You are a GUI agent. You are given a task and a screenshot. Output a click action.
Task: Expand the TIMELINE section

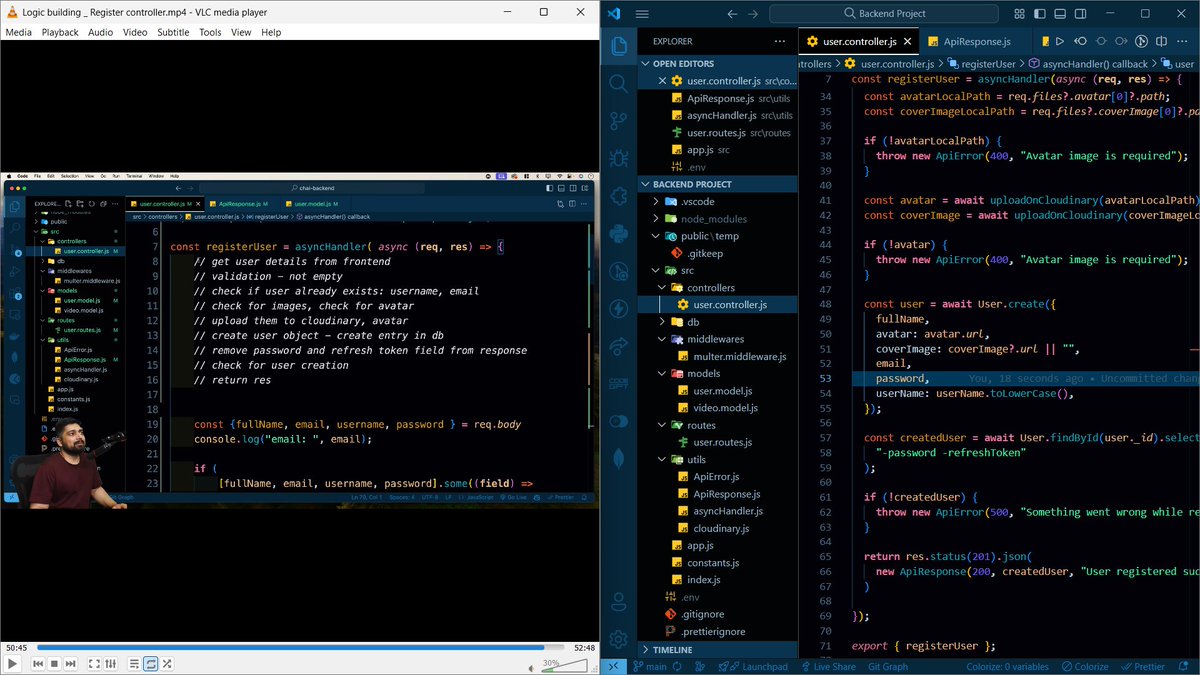(718, 649)
